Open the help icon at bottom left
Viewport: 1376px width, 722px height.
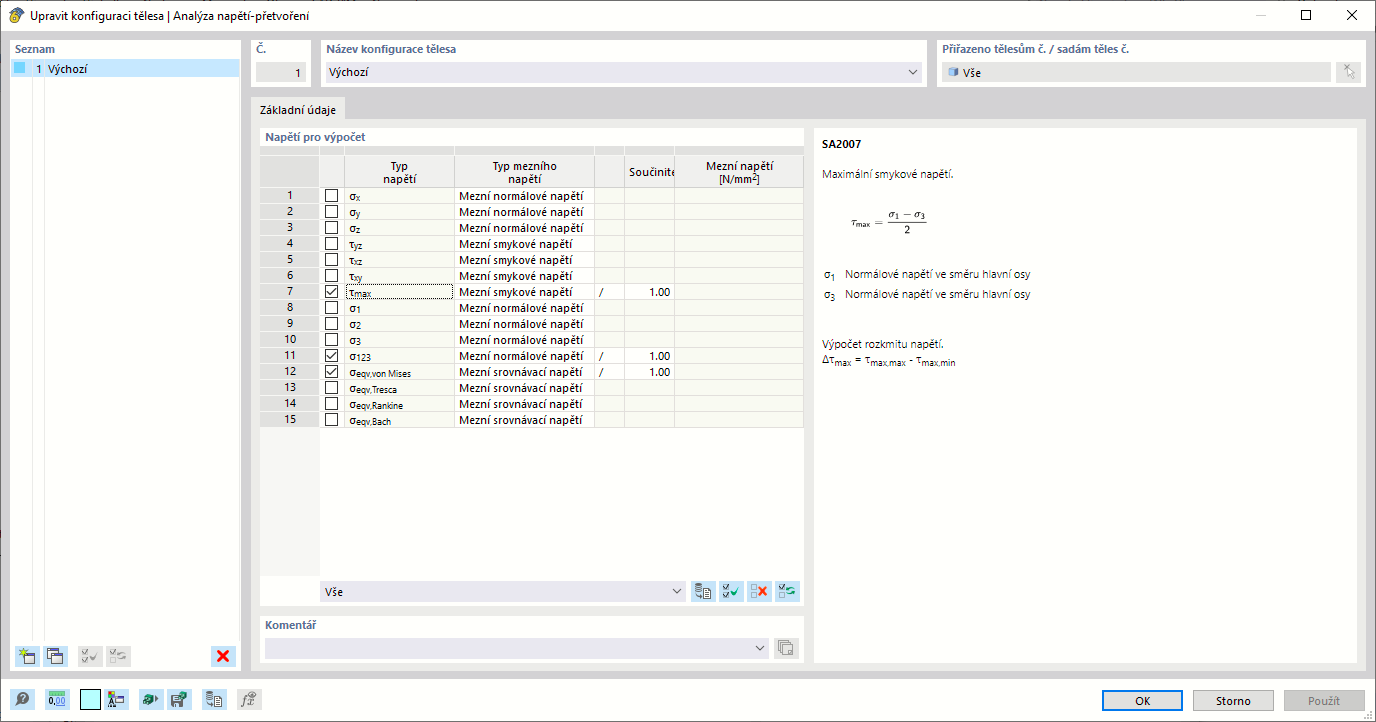(x=22, y=700)
